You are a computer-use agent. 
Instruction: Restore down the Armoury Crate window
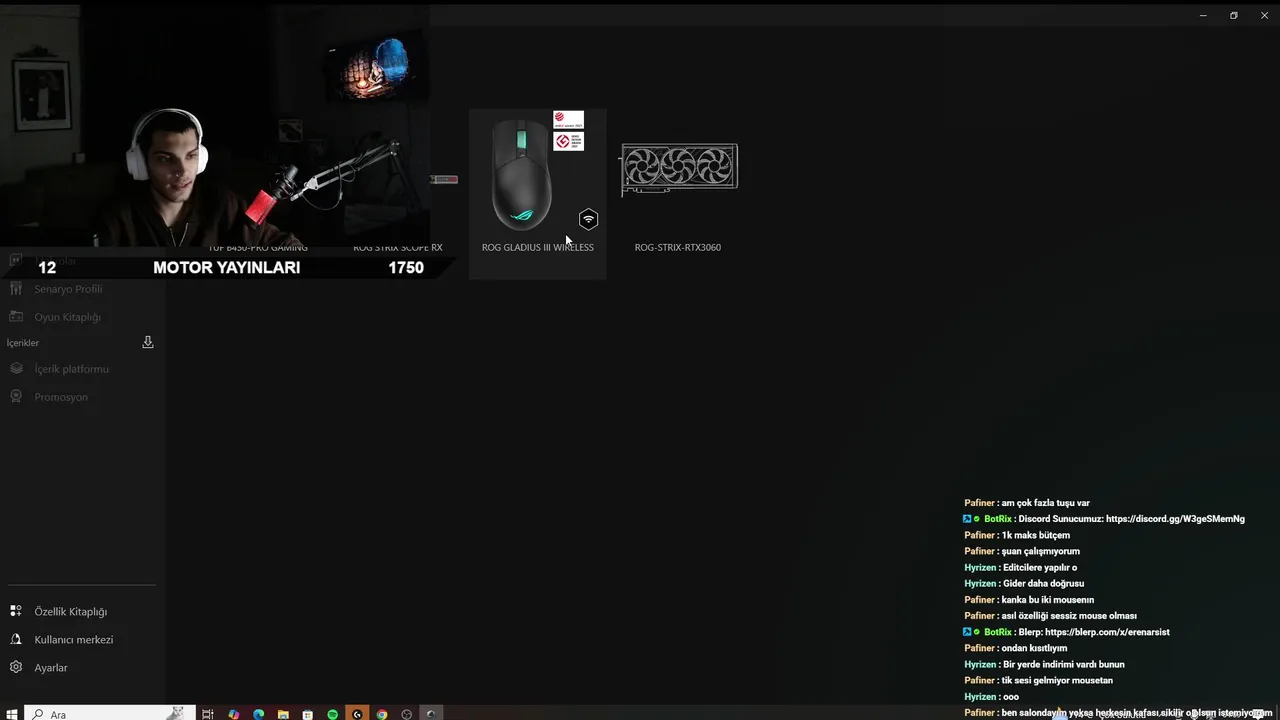[x=1233, y=15]
